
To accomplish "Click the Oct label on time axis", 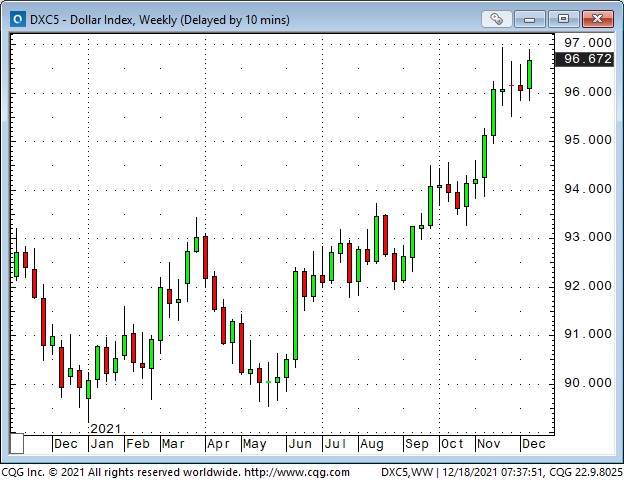I will click(x=452, y=444).
